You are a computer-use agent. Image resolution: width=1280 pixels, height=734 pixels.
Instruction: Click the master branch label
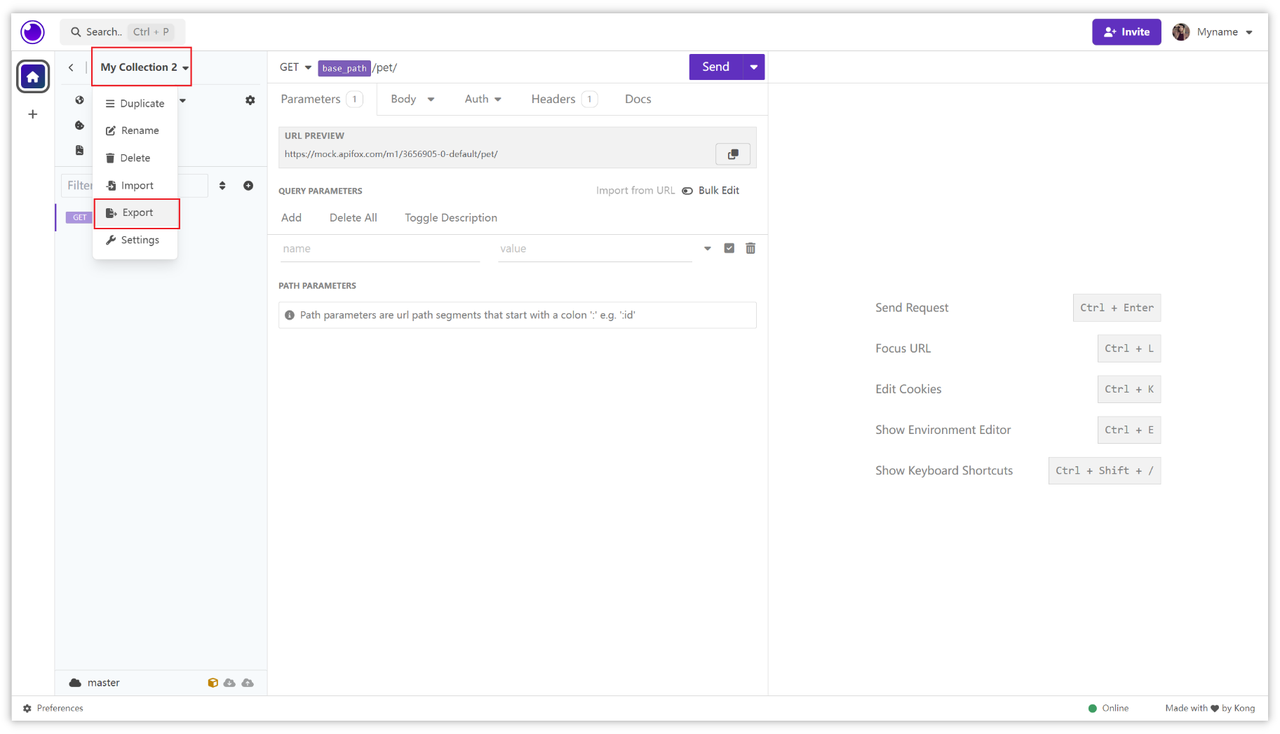tap(103, 683)
